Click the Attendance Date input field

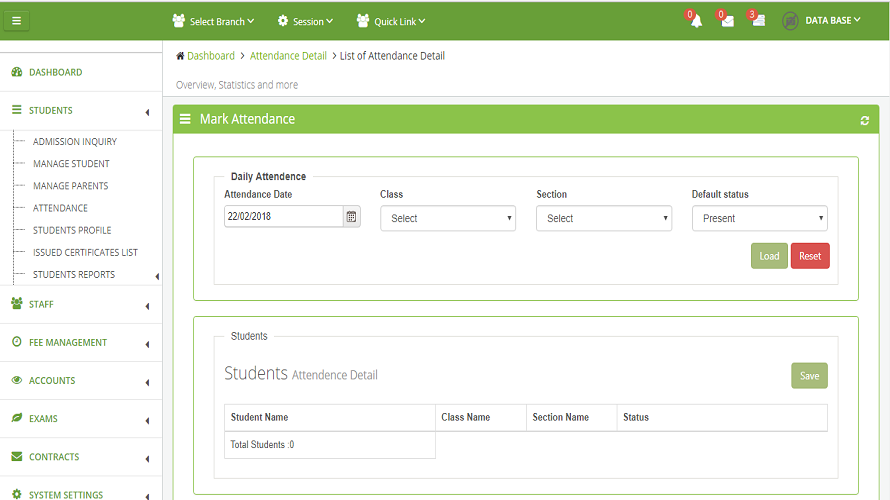click(x=284, y=216)
